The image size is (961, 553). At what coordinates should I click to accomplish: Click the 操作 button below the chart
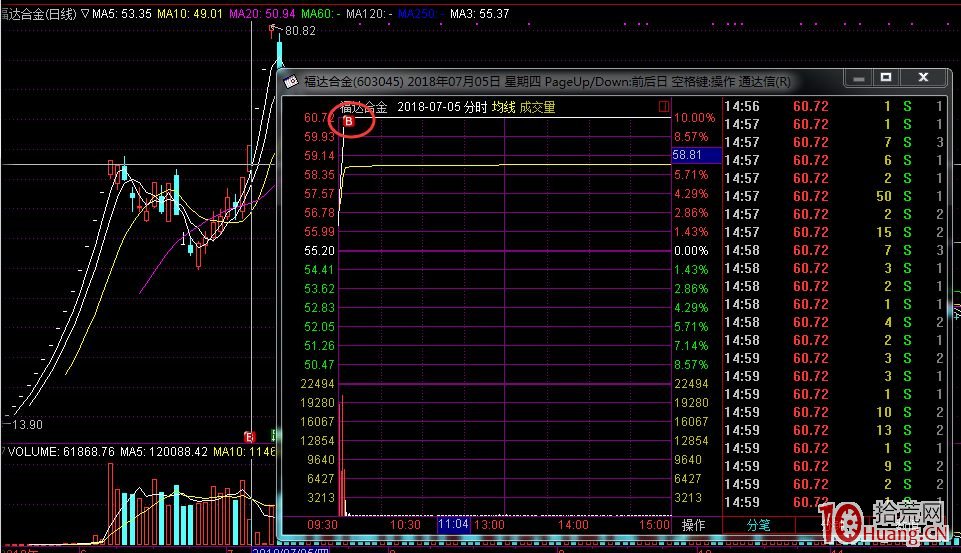pos(693,525)
